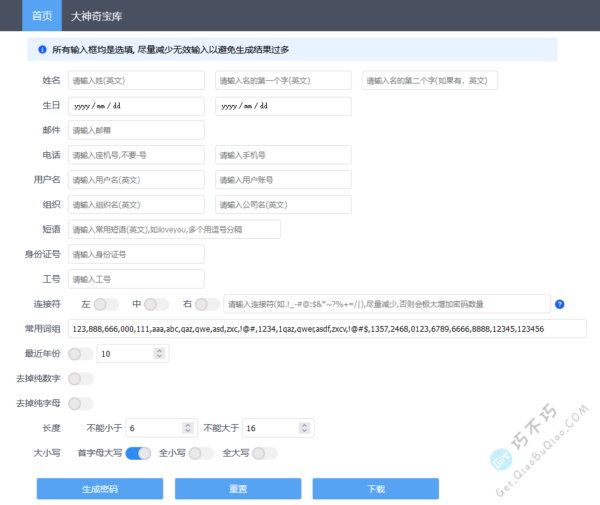
Task: Click the blue info icon in the notice banner
Action: pos(42,49)
